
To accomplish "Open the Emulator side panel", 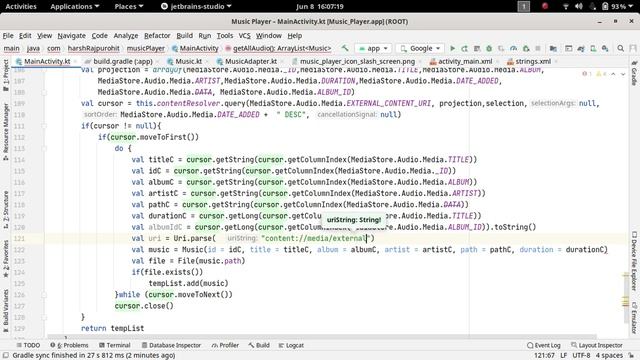I will [634, 318].
